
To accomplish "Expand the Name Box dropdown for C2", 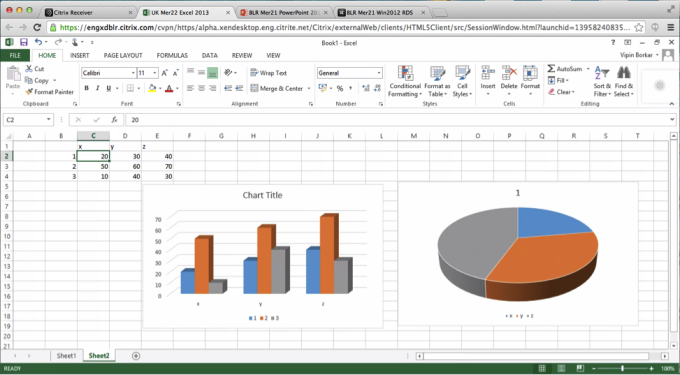I will pyautogui.click(x=49, y=120).
